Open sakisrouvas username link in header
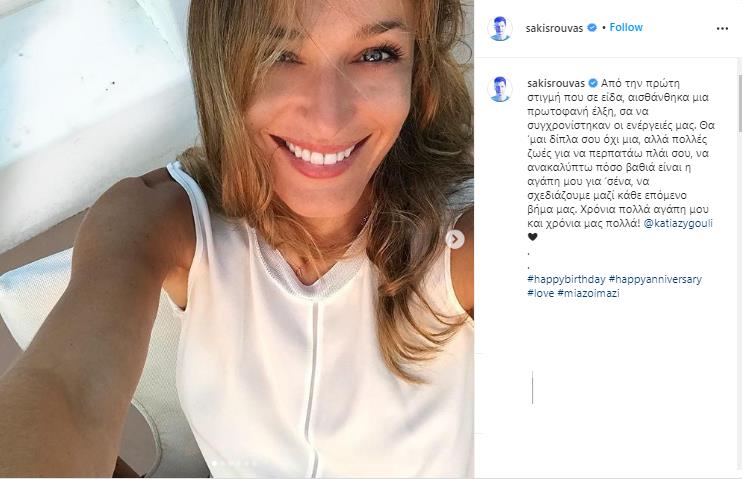The image size is (742, 479). tap(554, 28)
